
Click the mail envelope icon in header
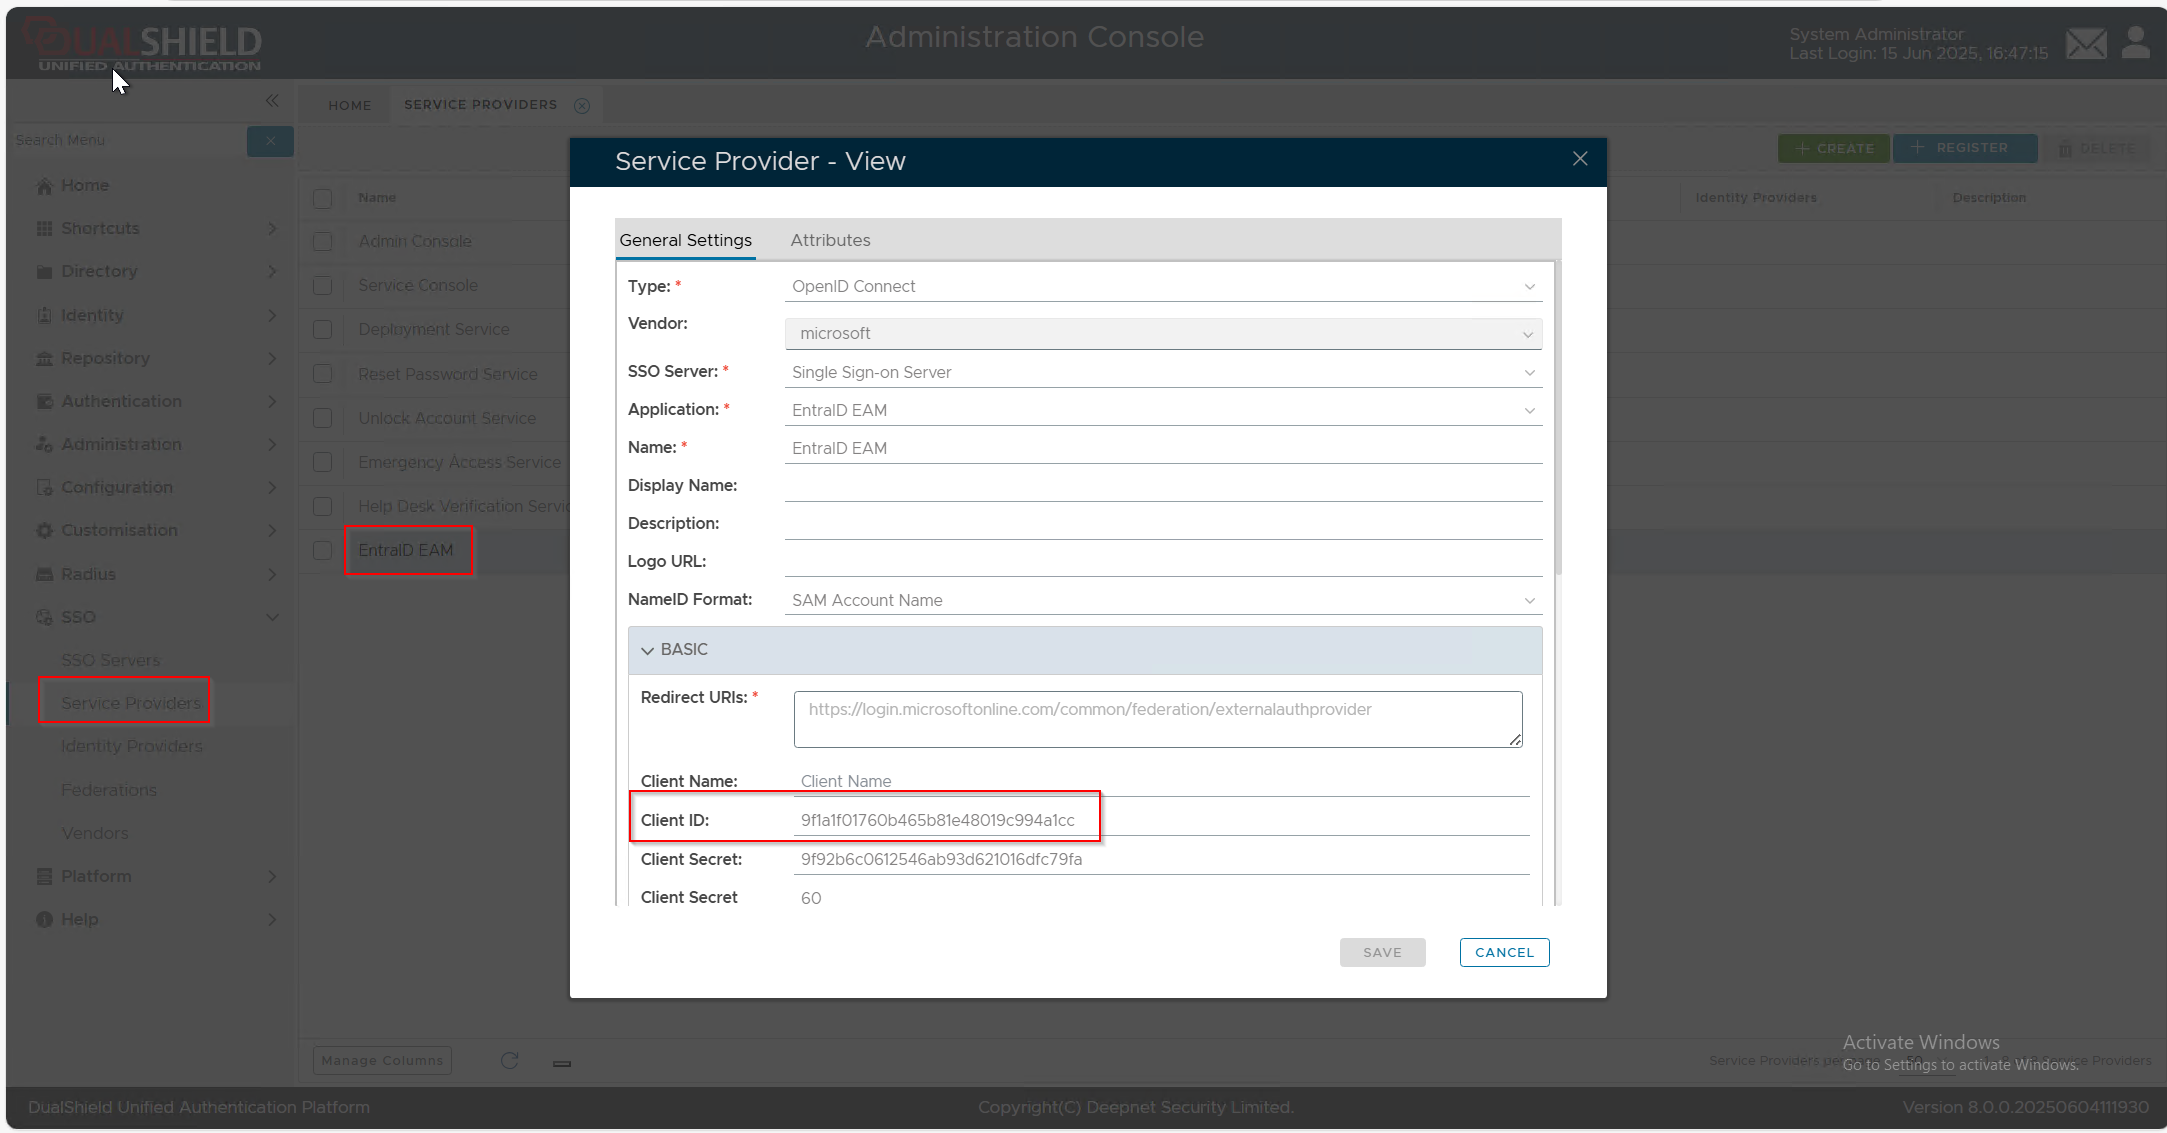[x=2086, y=43]
